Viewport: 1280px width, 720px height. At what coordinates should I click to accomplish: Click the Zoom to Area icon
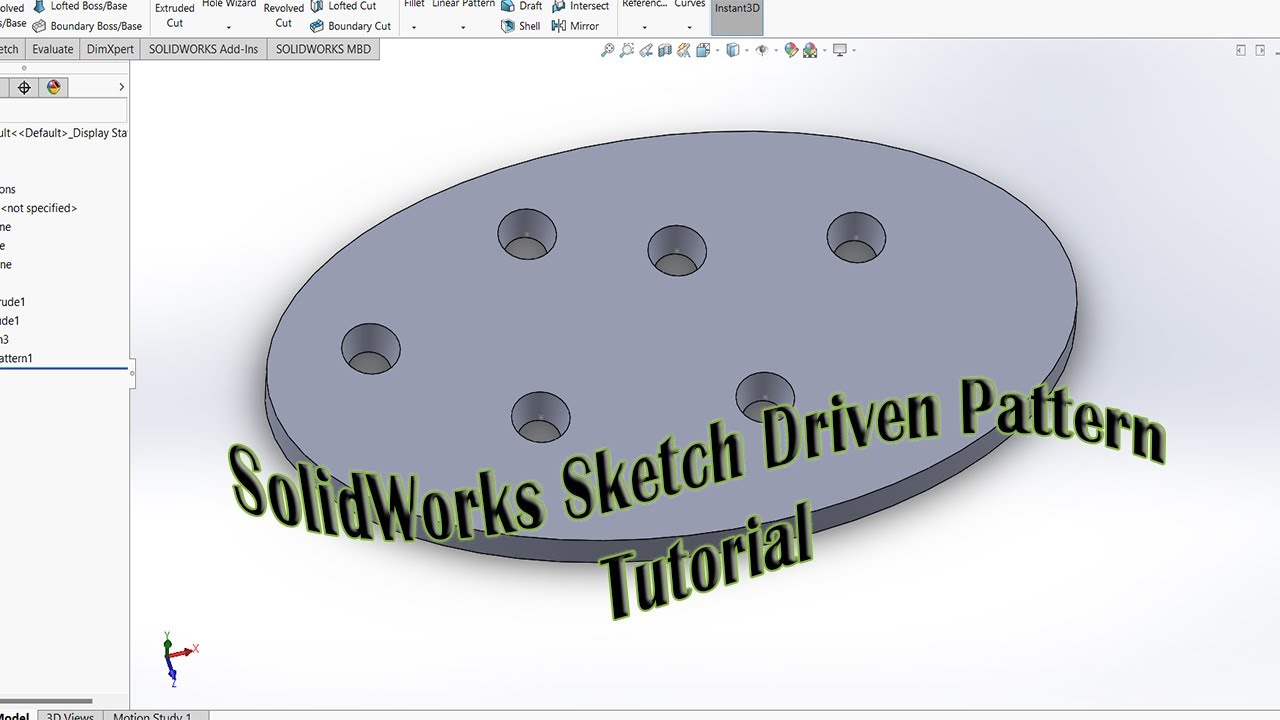[626, 50]
